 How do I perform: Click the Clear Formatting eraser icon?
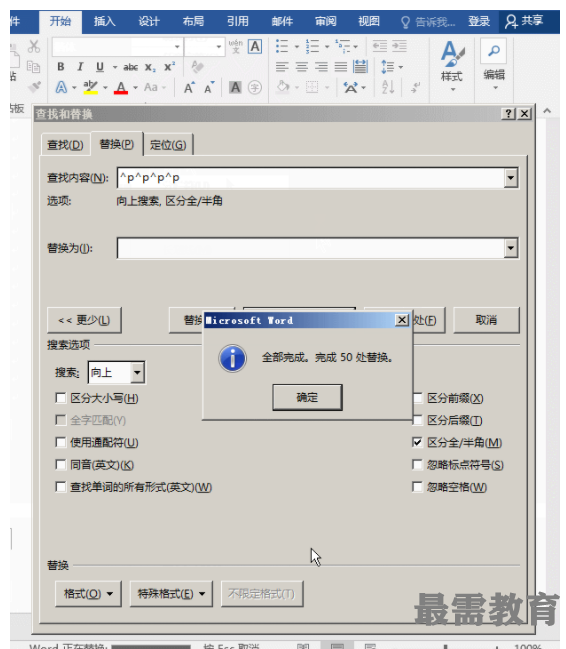197,67
